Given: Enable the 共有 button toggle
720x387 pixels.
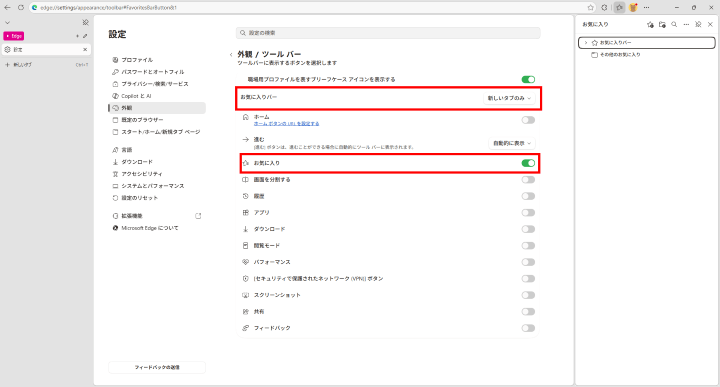Looking at the screenshot, I should click(x=528, y=312).
